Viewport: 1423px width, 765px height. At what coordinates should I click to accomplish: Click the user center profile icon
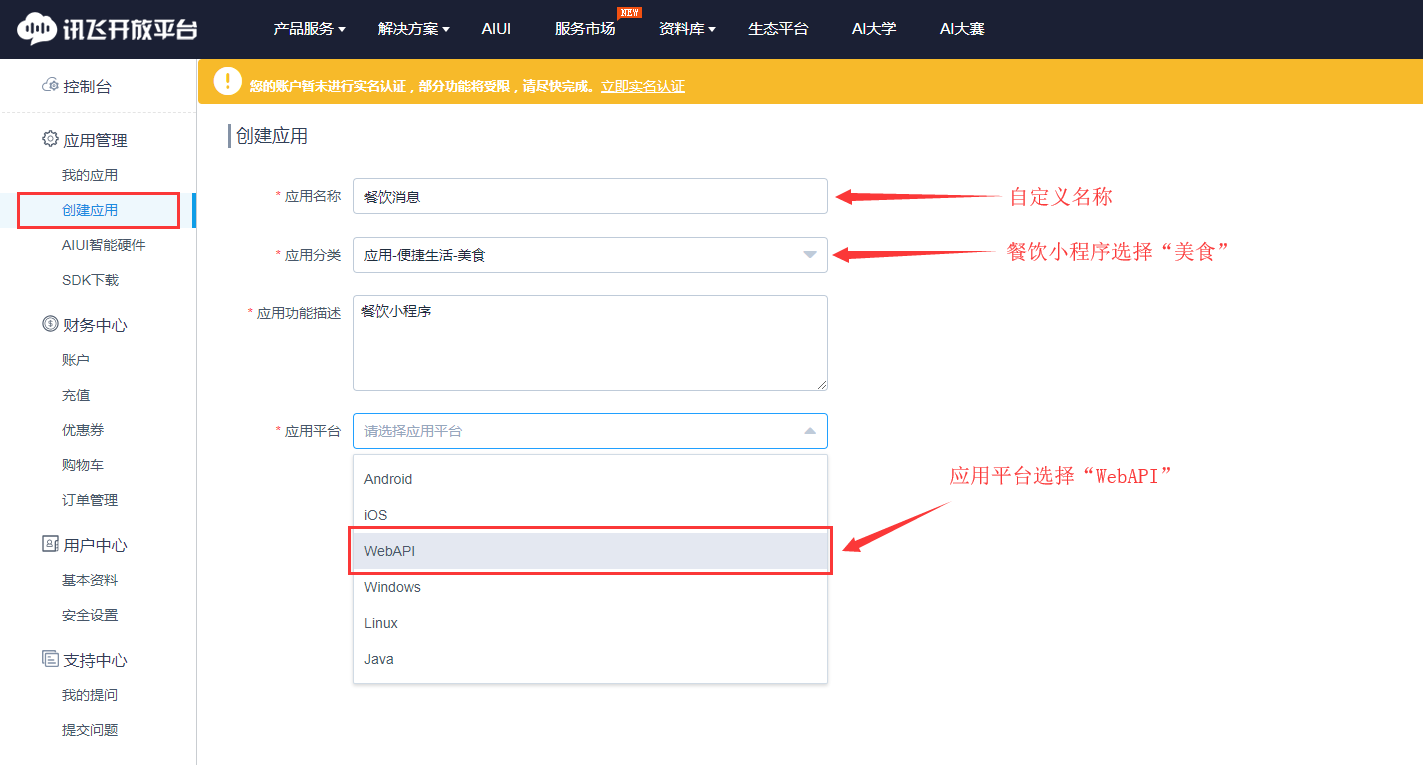pos(50,544)
